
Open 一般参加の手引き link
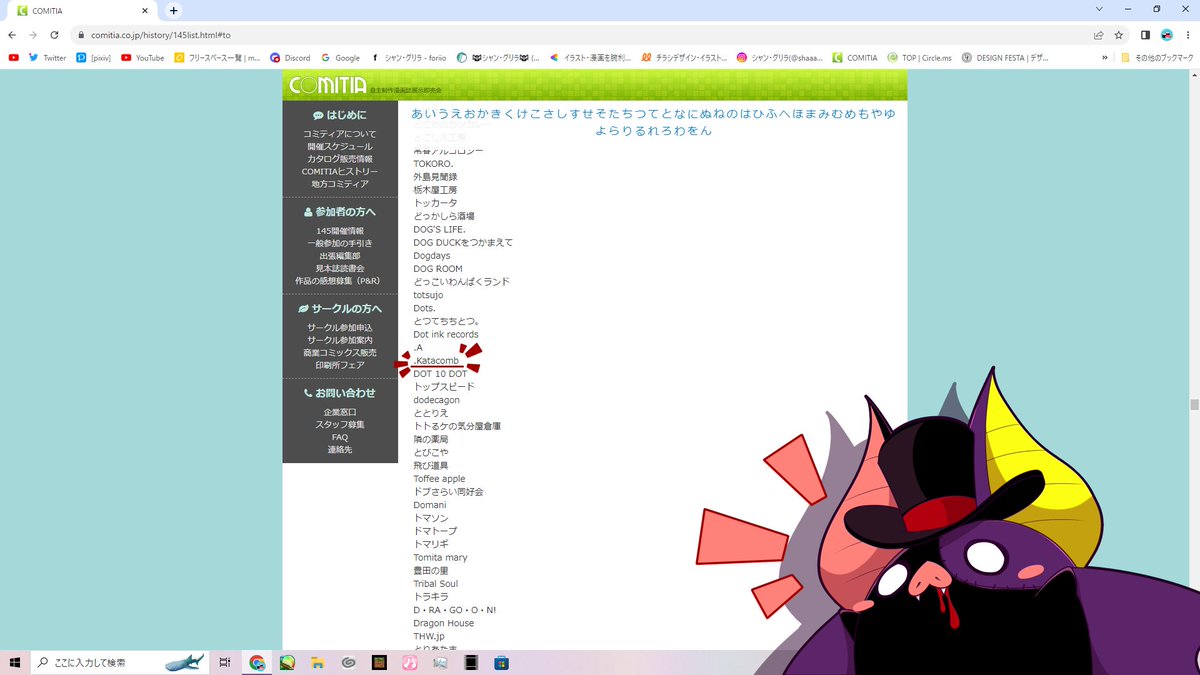340,244
